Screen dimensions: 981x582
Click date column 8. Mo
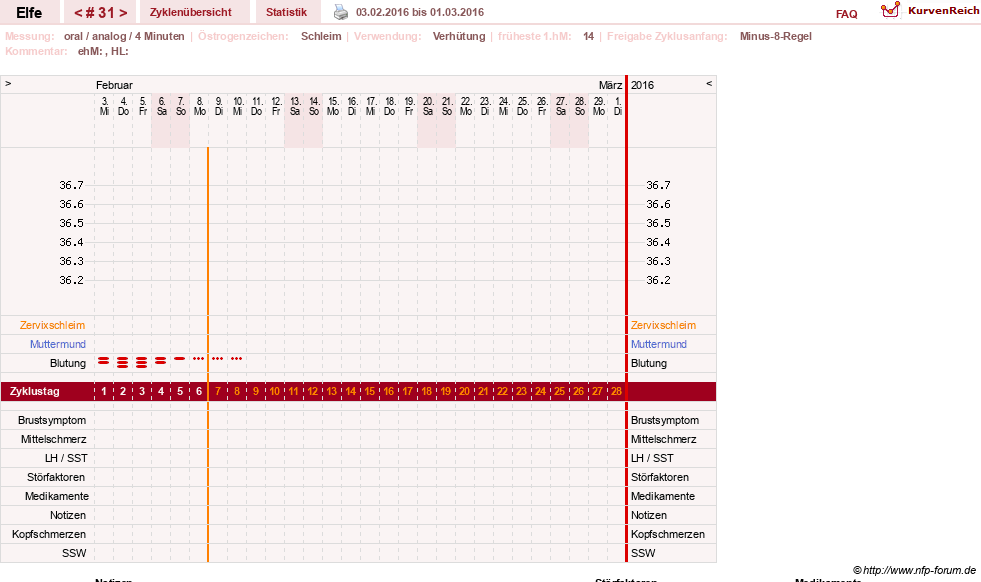tap(200, 106)
